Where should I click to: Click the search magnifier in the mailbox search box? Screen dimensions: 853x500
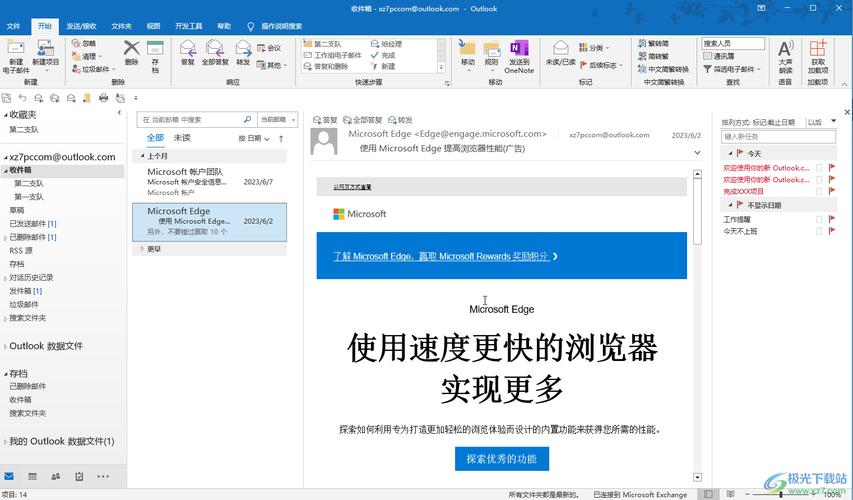(x=248, y=119)
